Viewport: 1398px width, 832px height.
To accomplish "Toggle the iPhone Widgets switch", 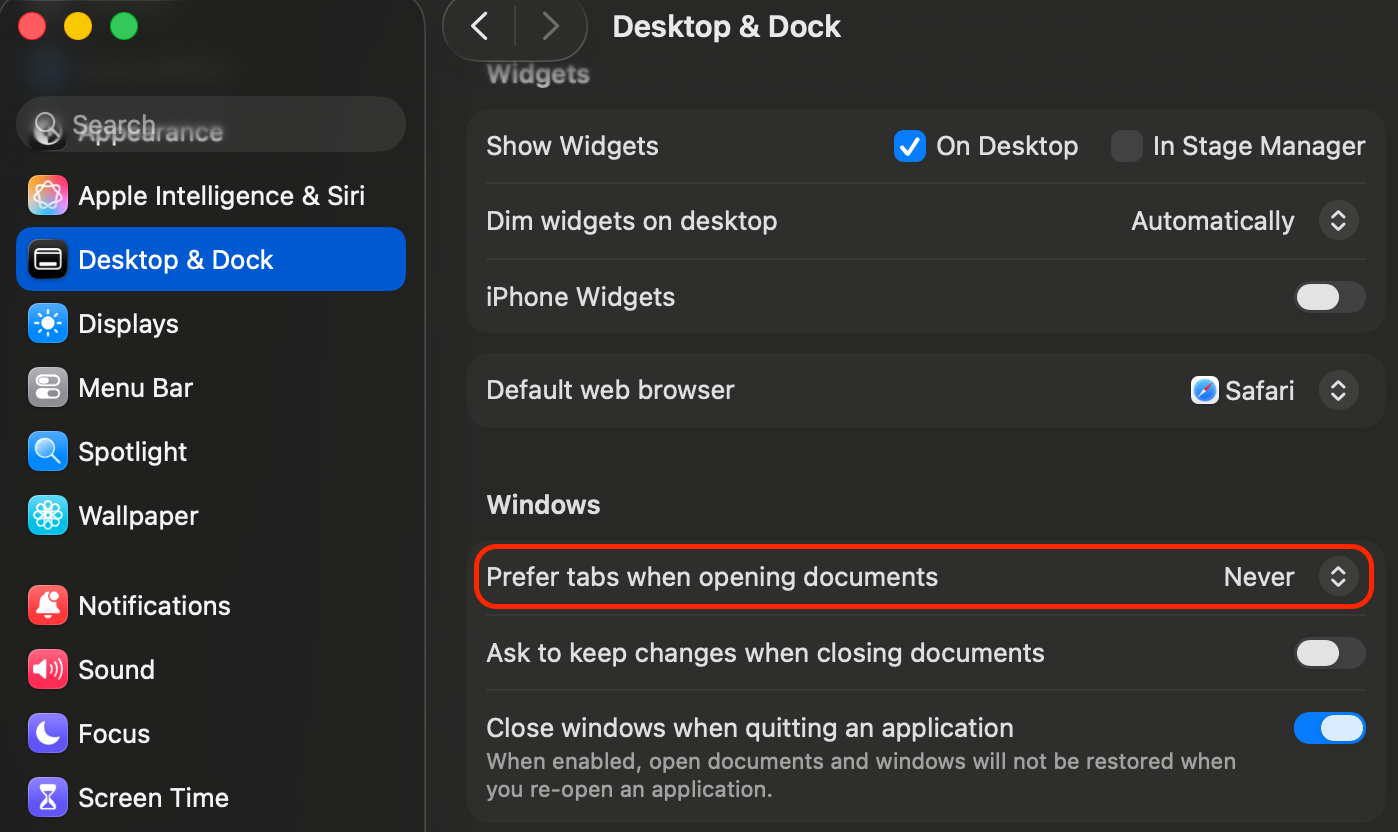I will point(1329,297).
